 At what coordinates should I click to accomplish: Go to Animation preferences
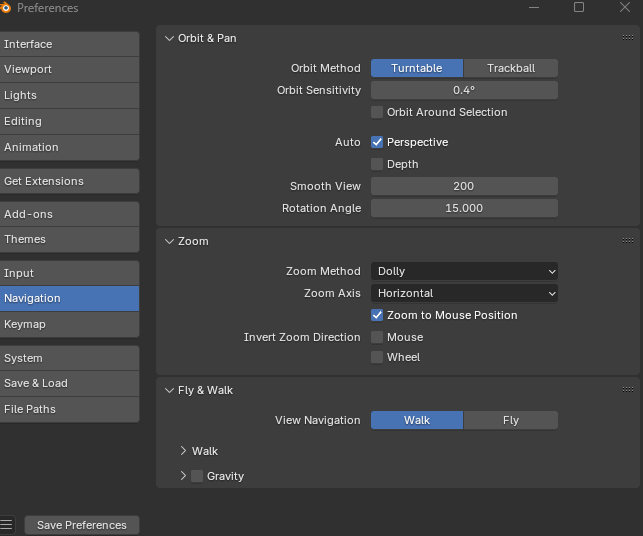[x=69, y=147]
